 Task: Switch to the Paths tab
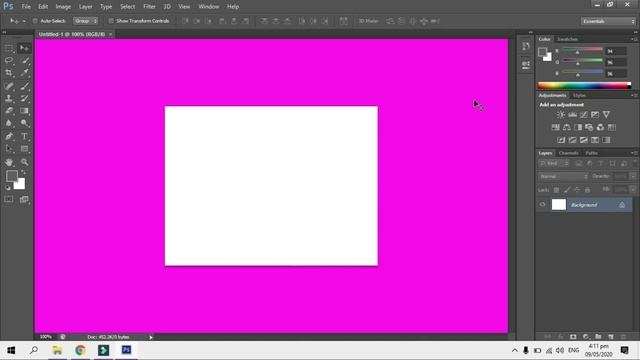coord(591,153)
